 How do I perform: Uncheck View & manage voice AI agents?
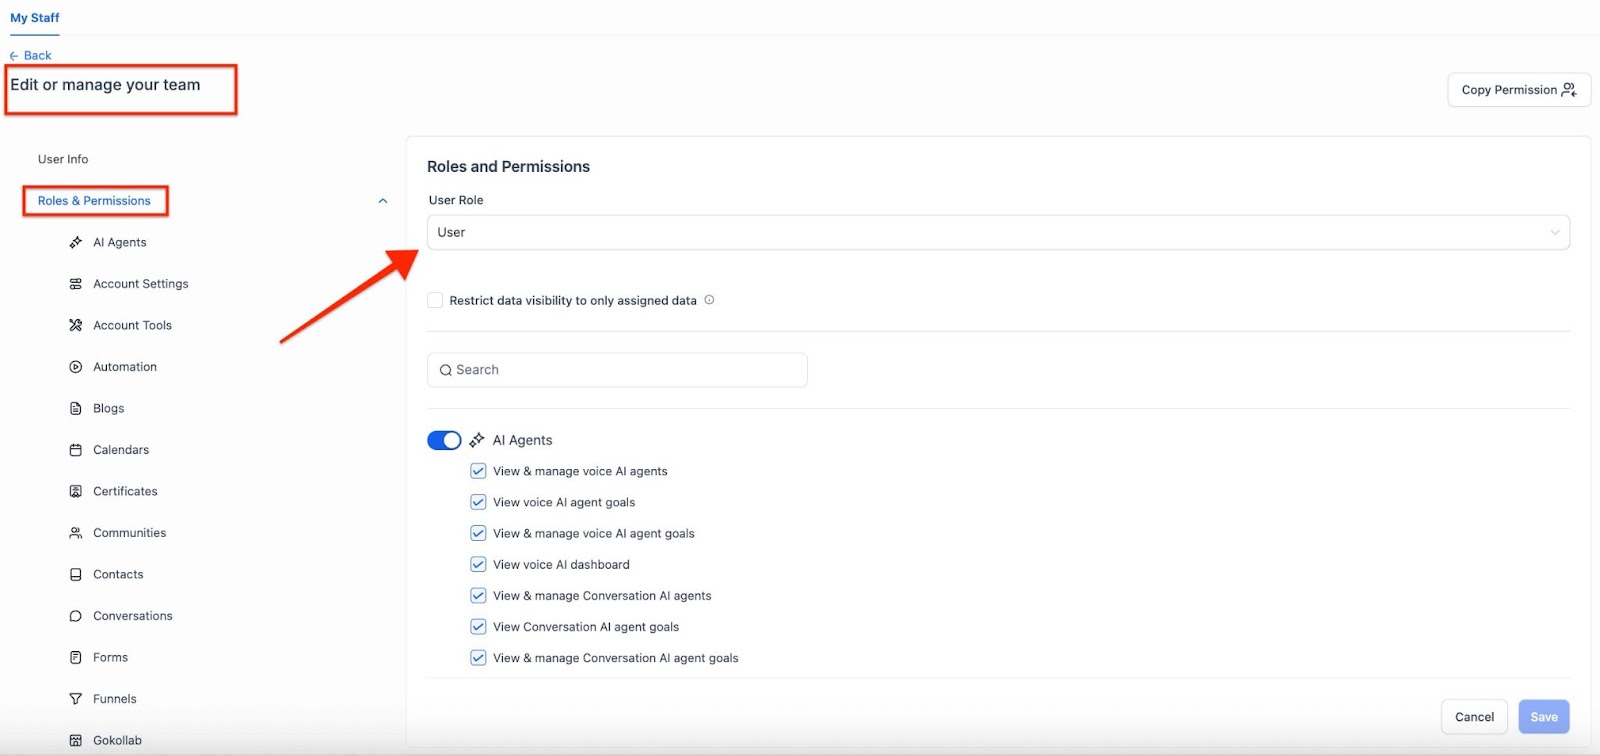pyautogui.click(x=478, y=471)
